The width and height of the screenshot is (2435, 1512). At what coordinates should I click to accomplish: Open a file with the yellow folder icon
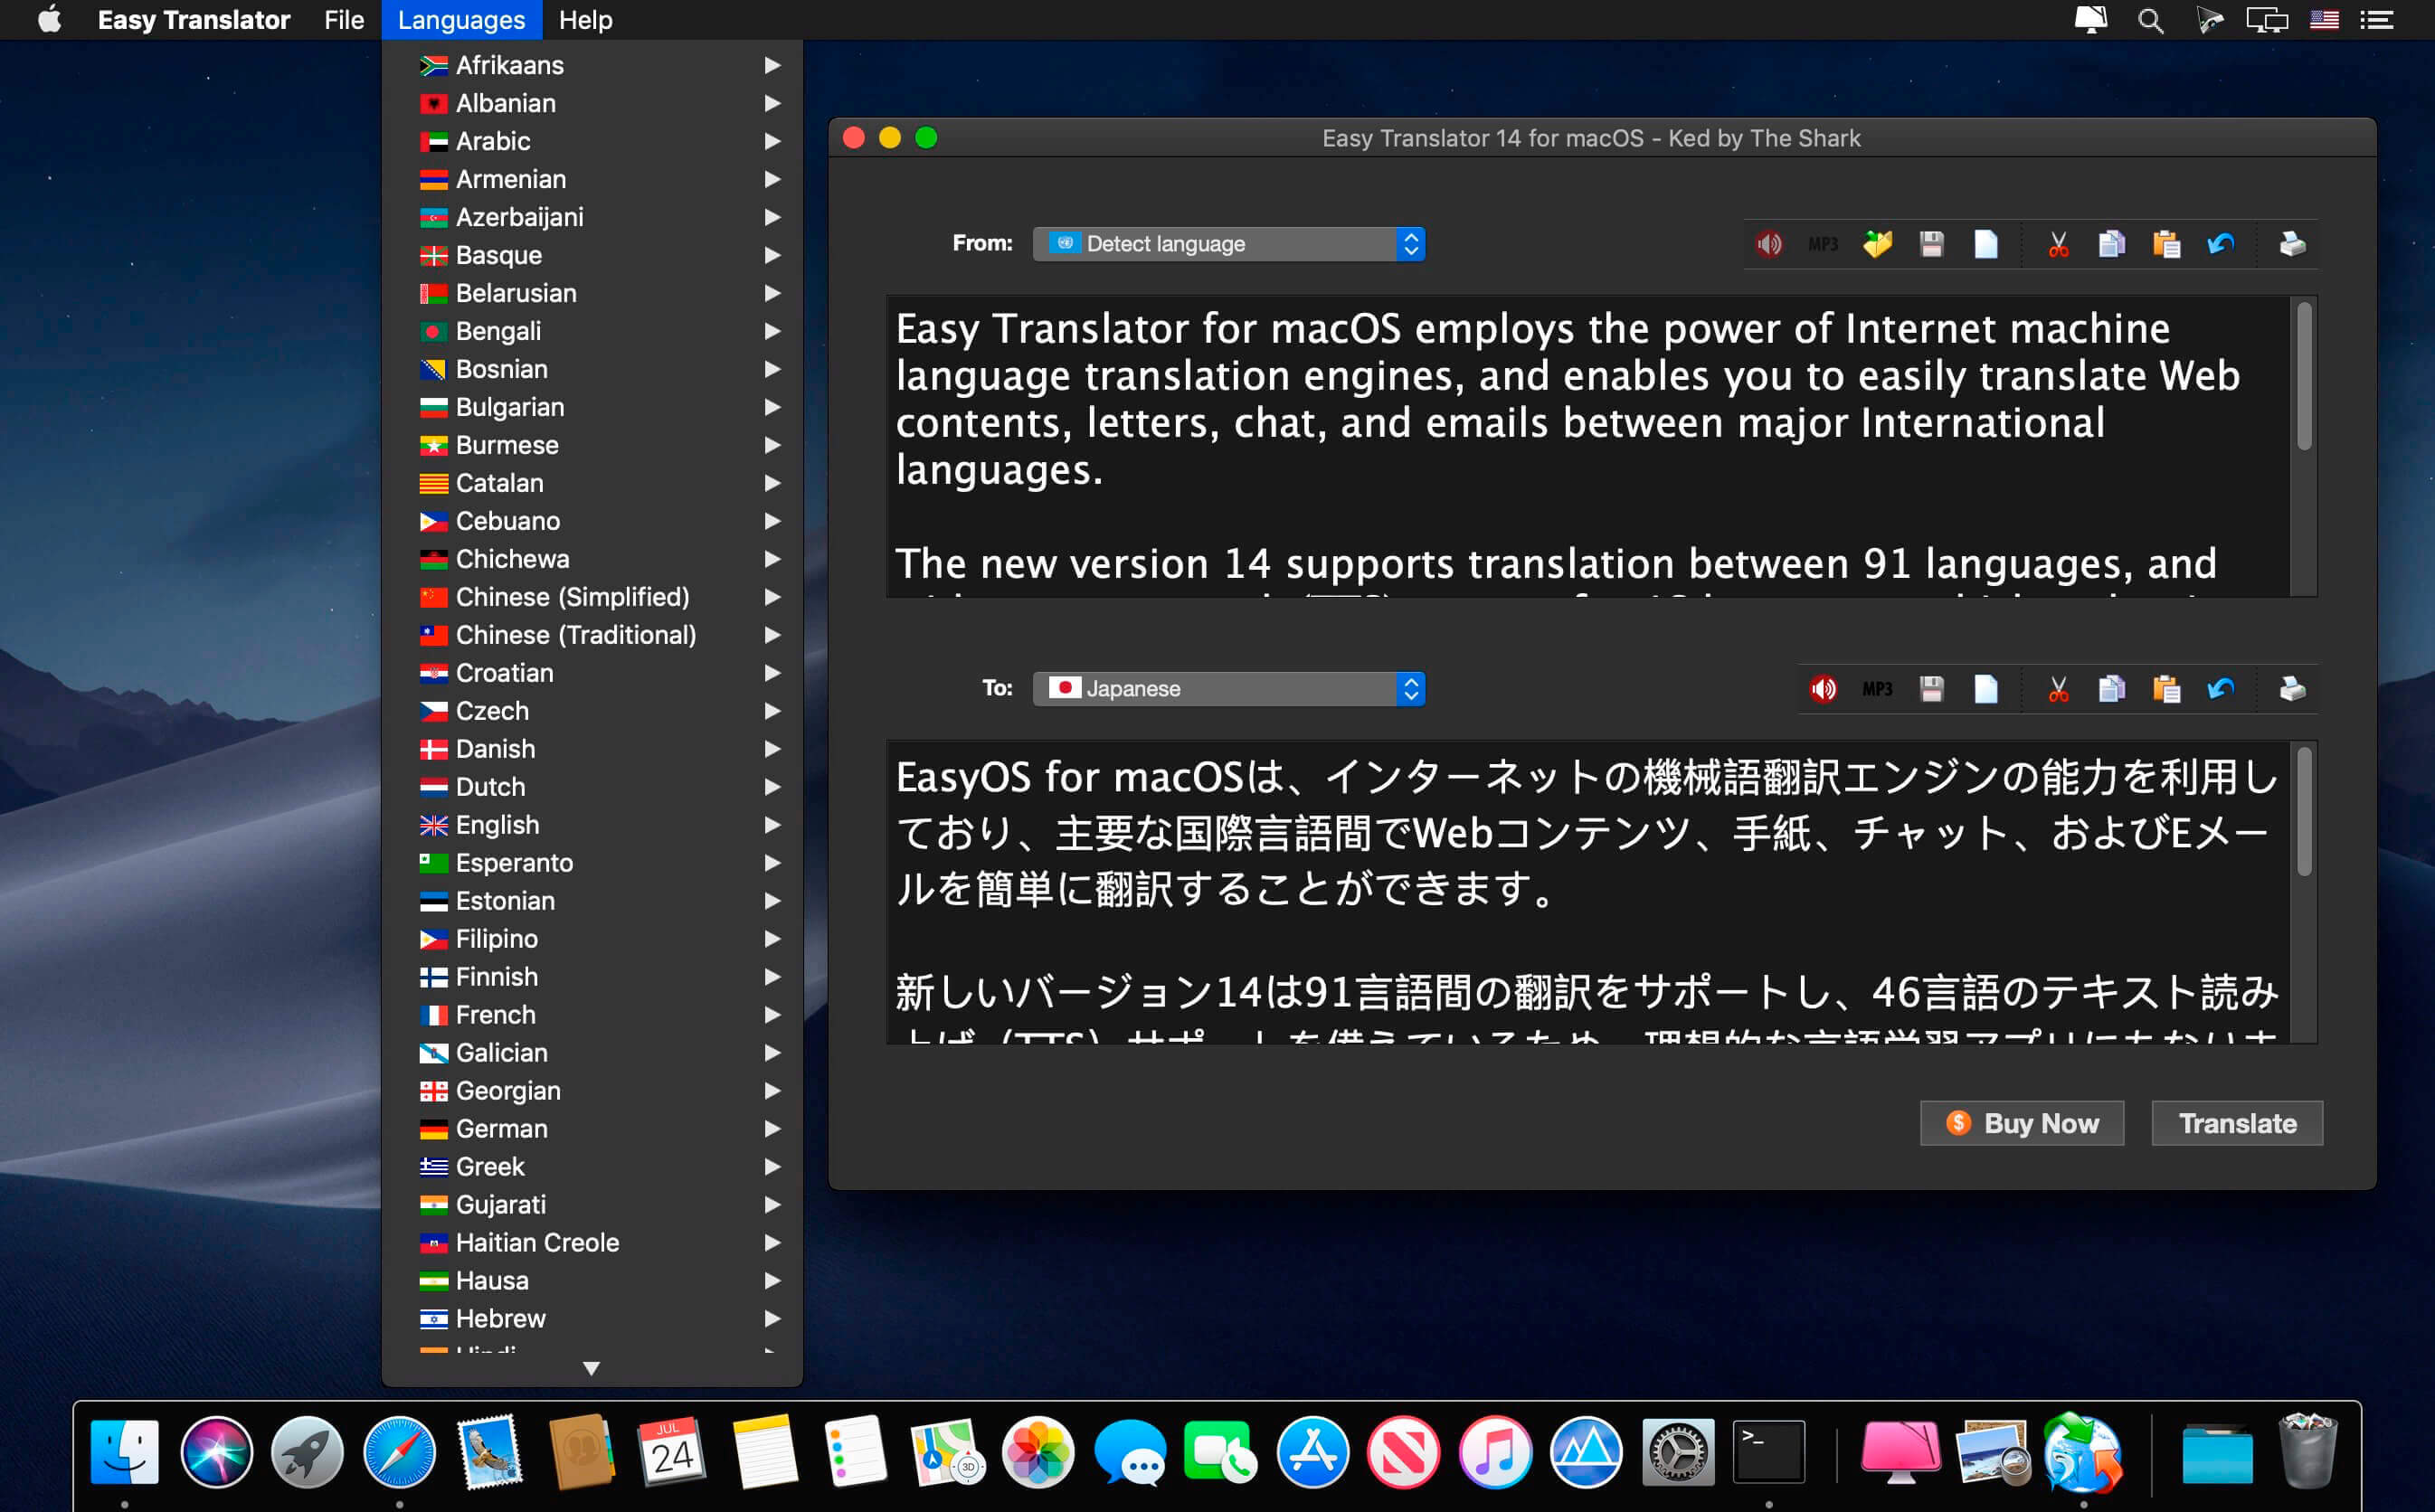(1877, 244)
